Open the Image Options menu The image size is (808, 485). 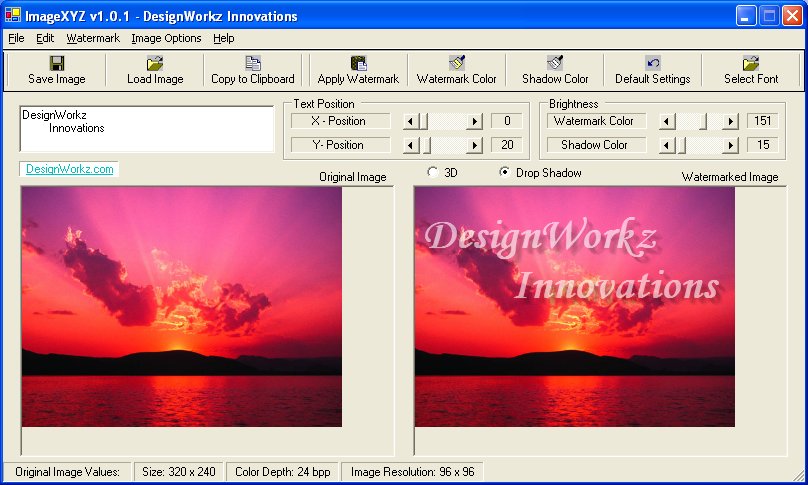[x=166, y=38]
